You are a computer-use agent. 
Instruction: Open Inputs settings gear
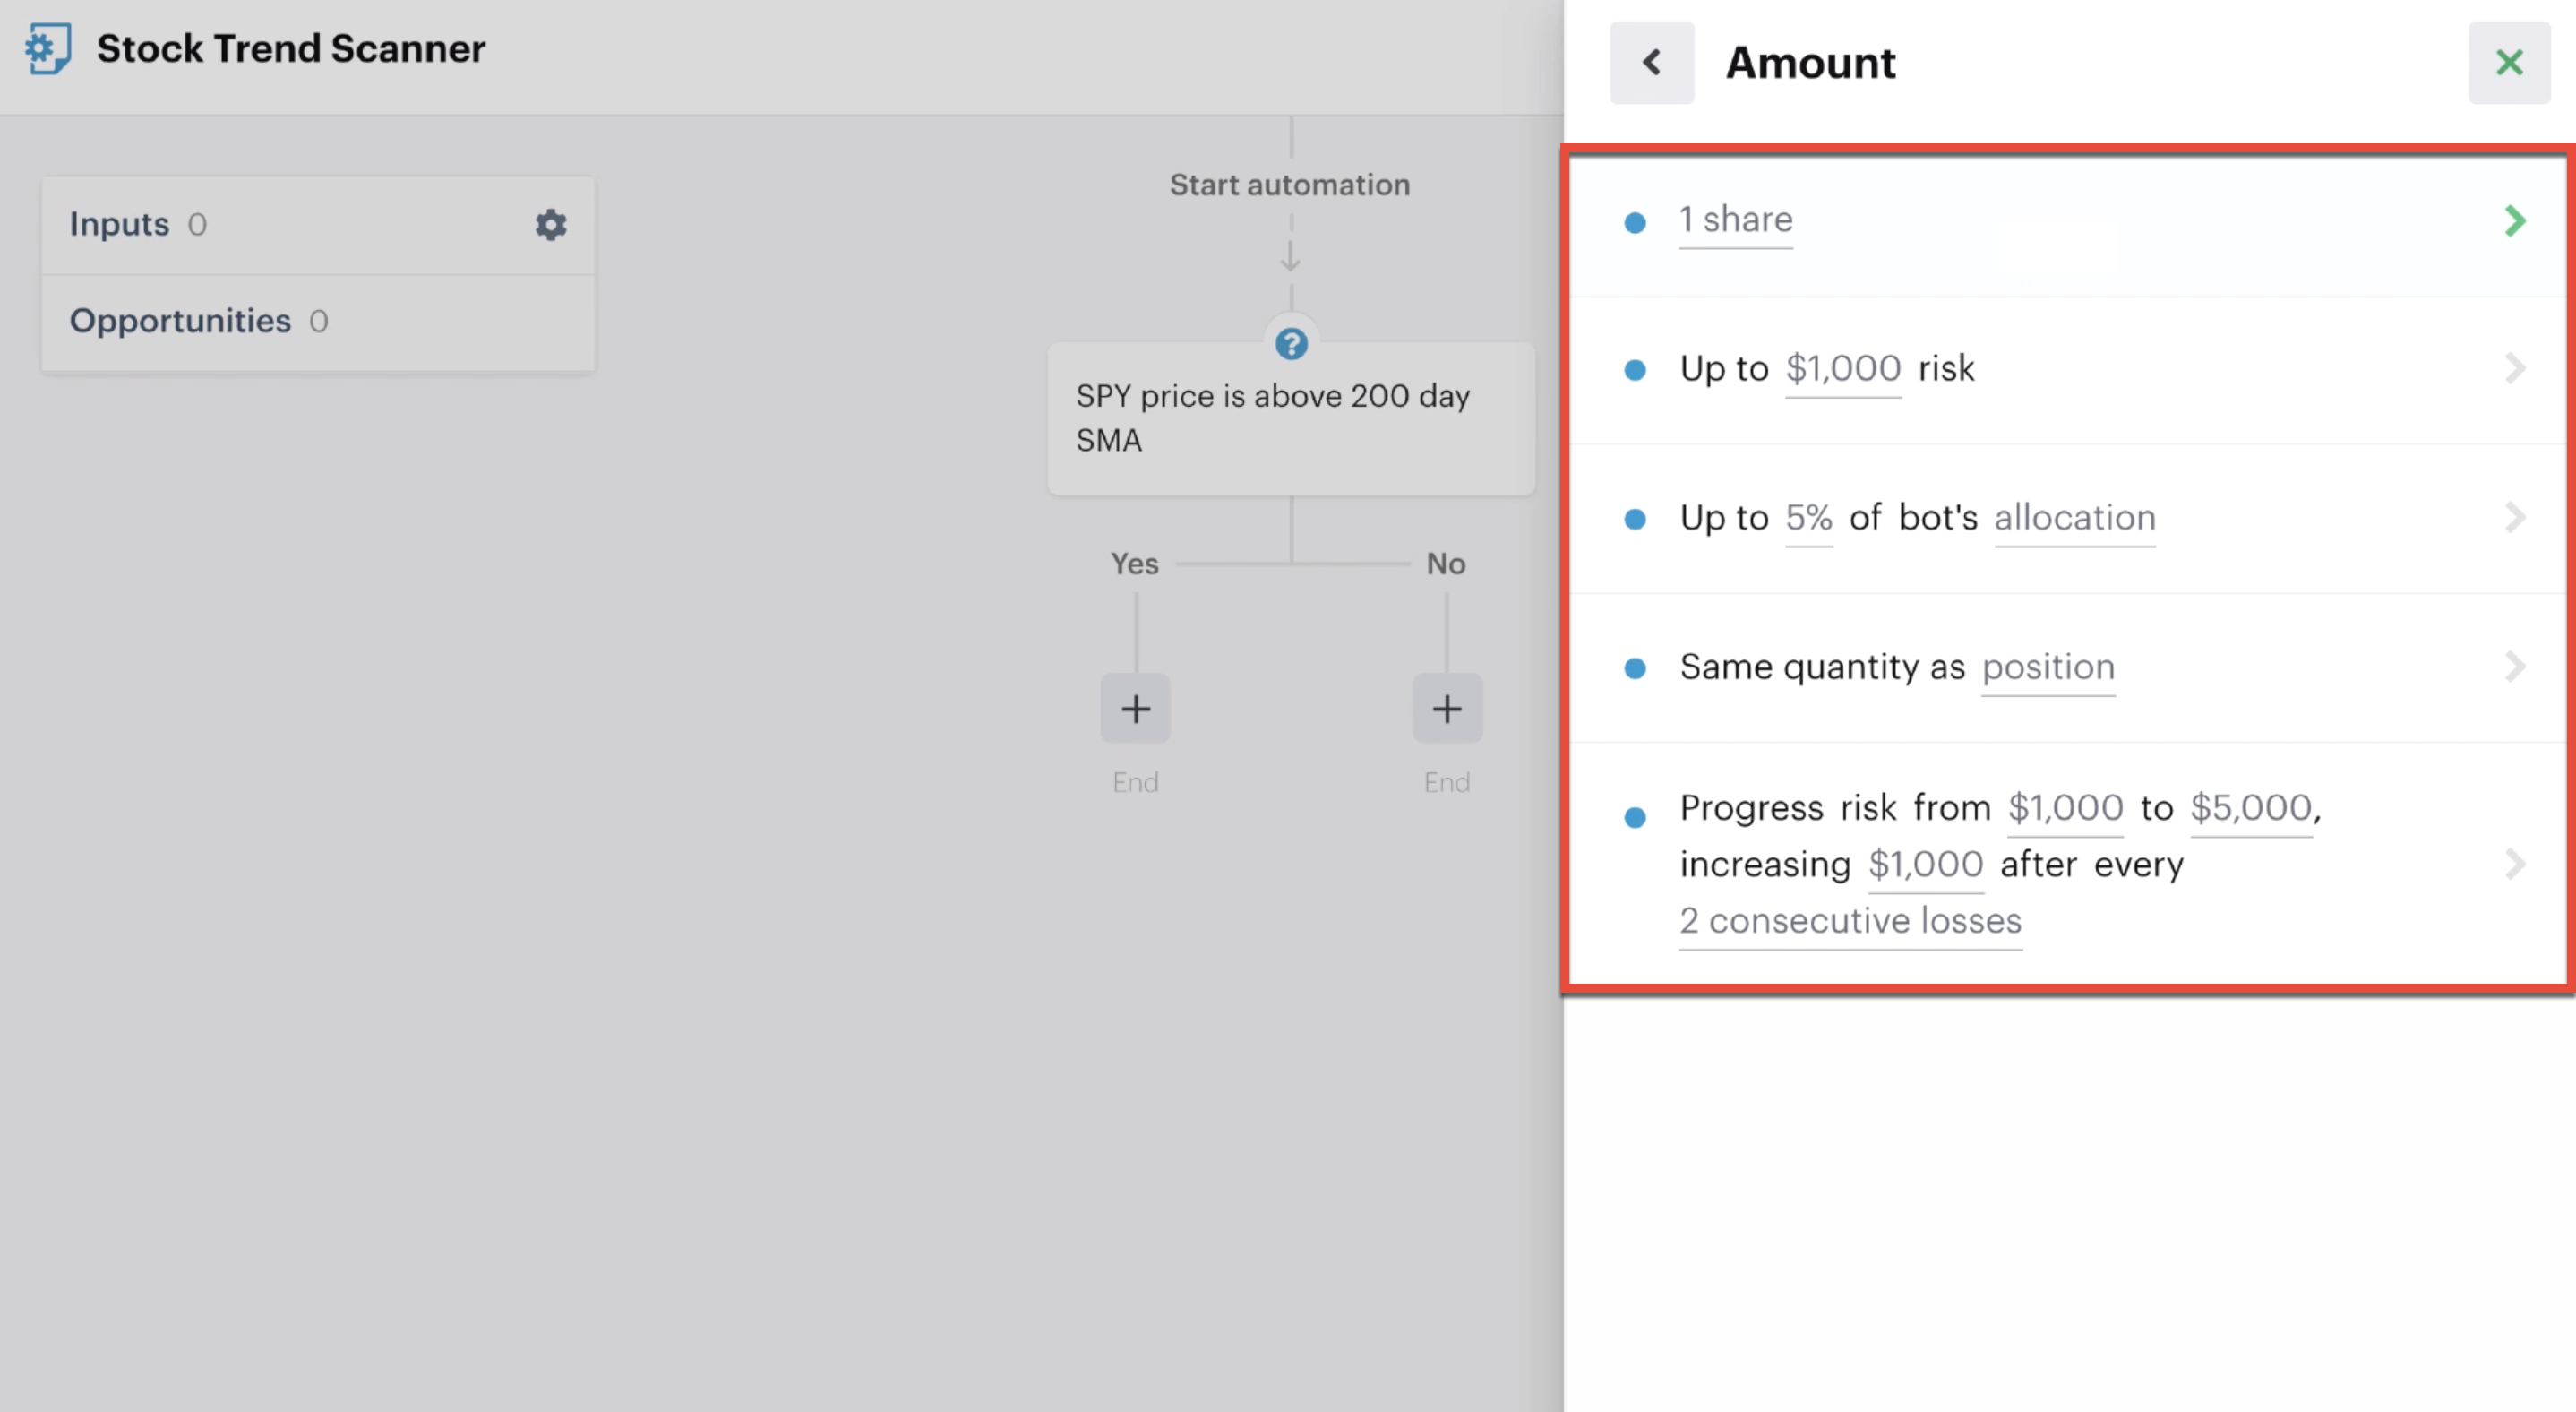tap(551, 224)
